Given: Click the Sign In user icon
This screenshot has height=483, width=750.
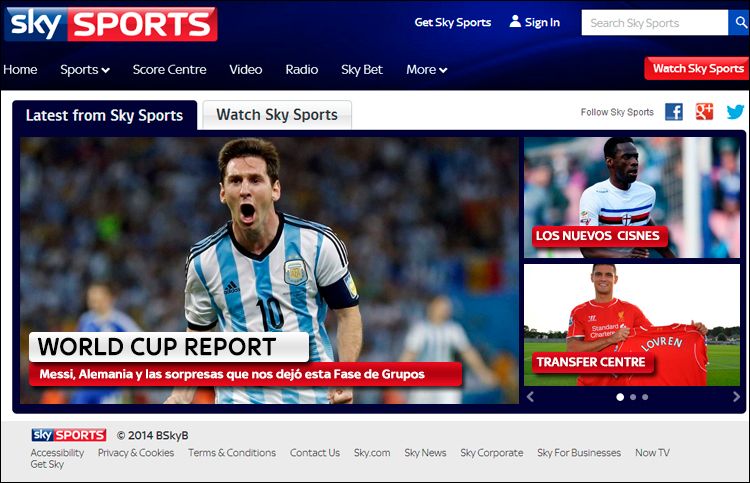Looking at the screenshot, I should tap(515, 22).
